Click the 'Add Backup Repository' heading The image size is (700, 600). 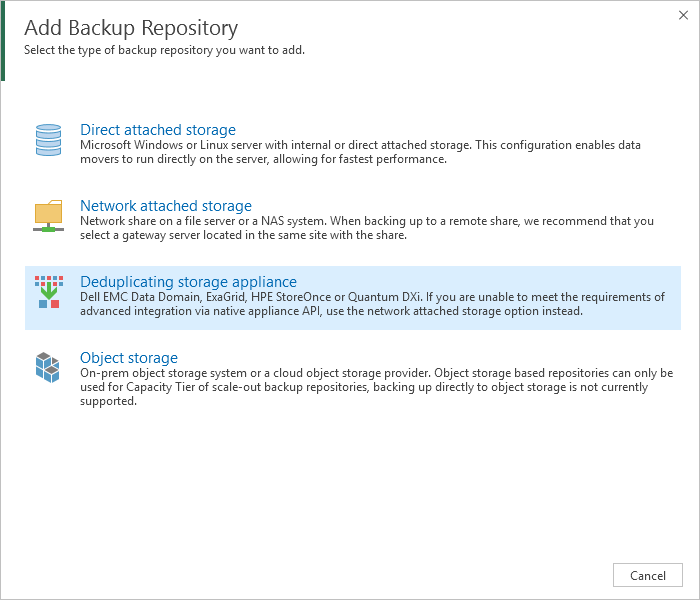point(131,28)
